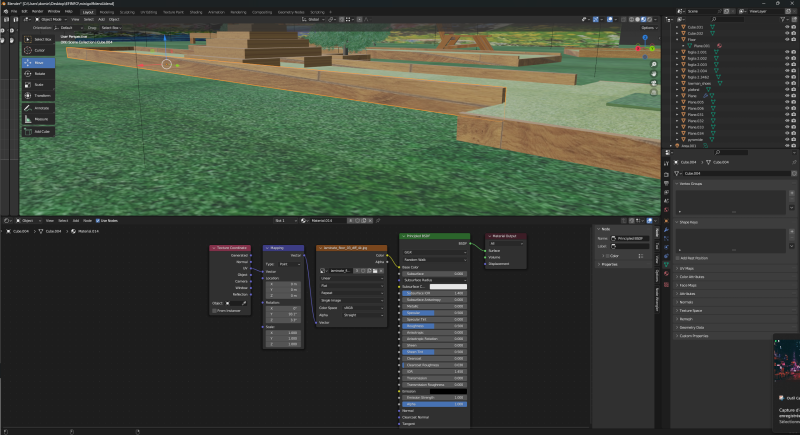Open Mapping node Type Point dropdown
The width and height of the screenshot is (800, 435).
(x=289, y=264)
